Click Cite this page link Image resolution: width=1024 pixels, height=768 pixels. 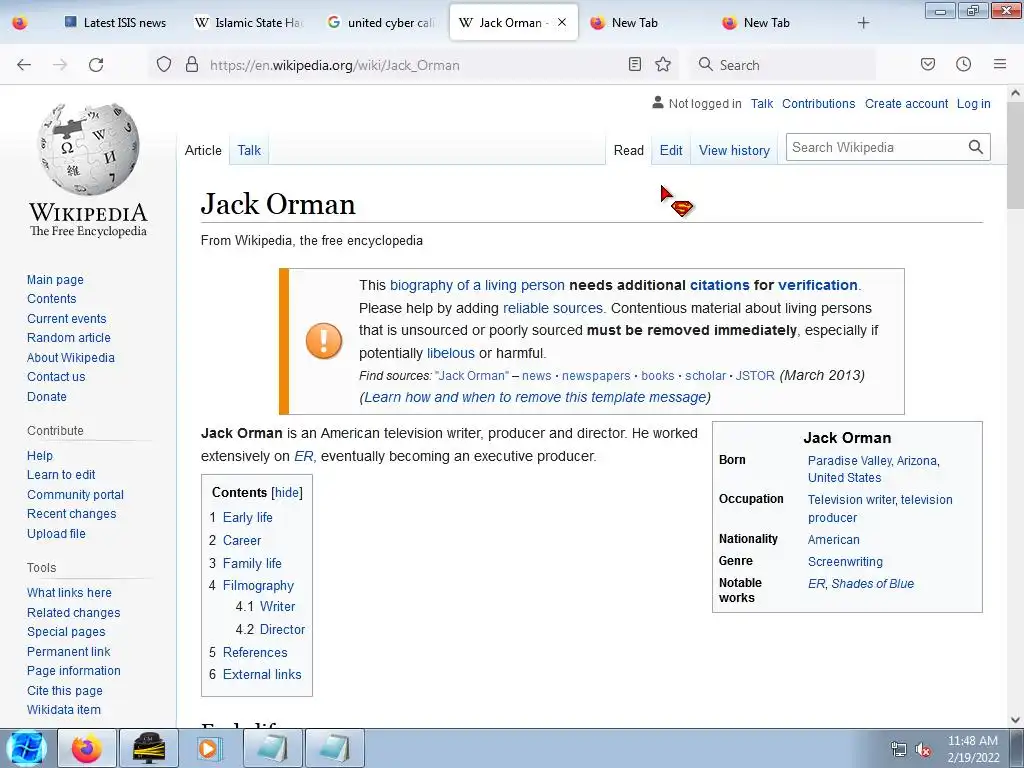coord(65,691)
